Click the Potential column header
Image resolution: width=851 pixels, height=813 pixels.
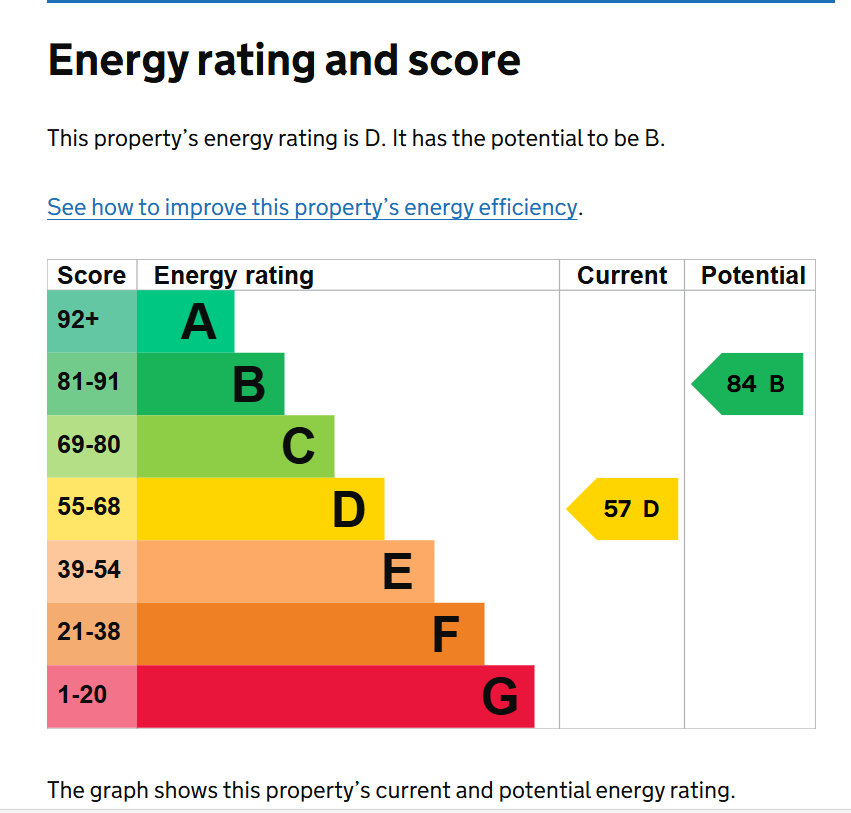point(752,276)
